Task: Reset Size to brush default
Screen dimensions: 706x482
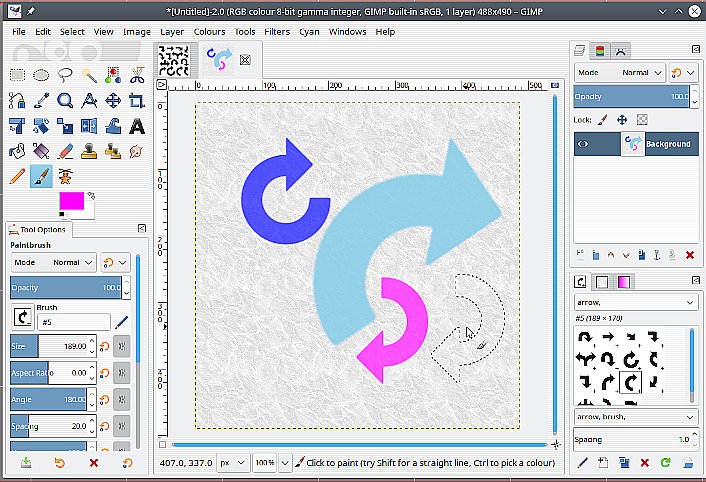Action: [104, 347]
